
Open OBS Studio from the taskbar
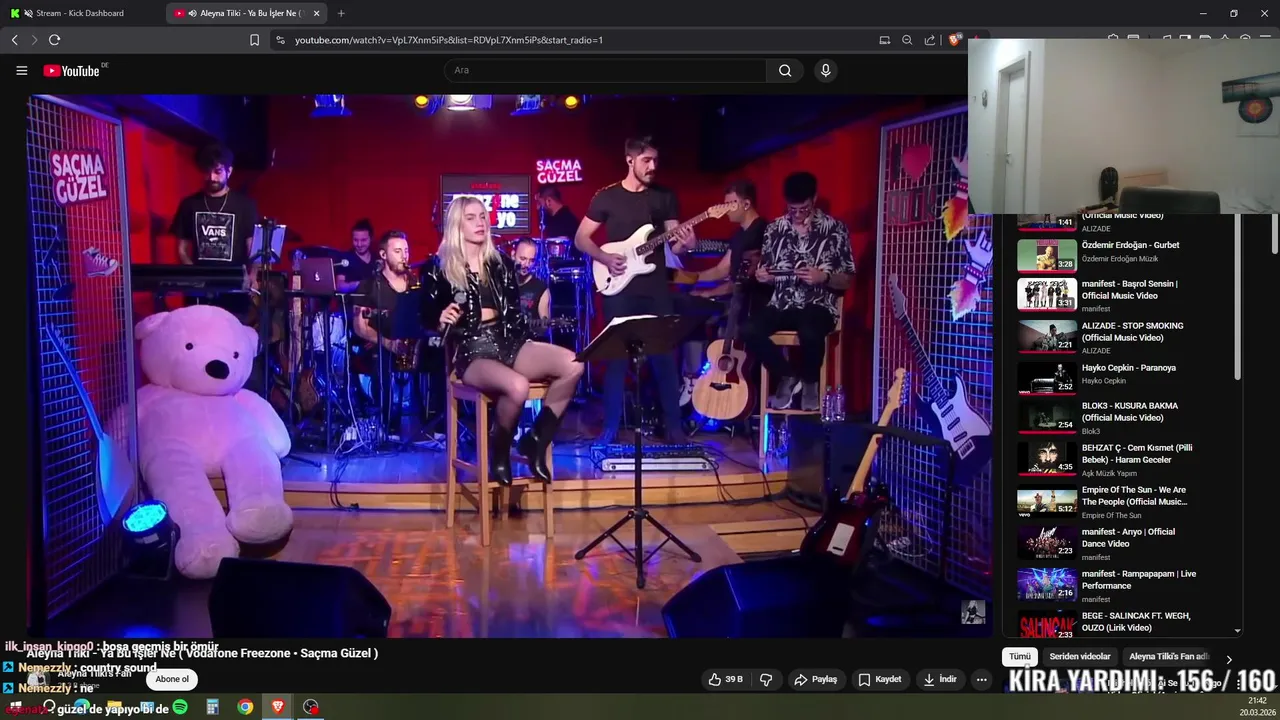coord(311,707)
